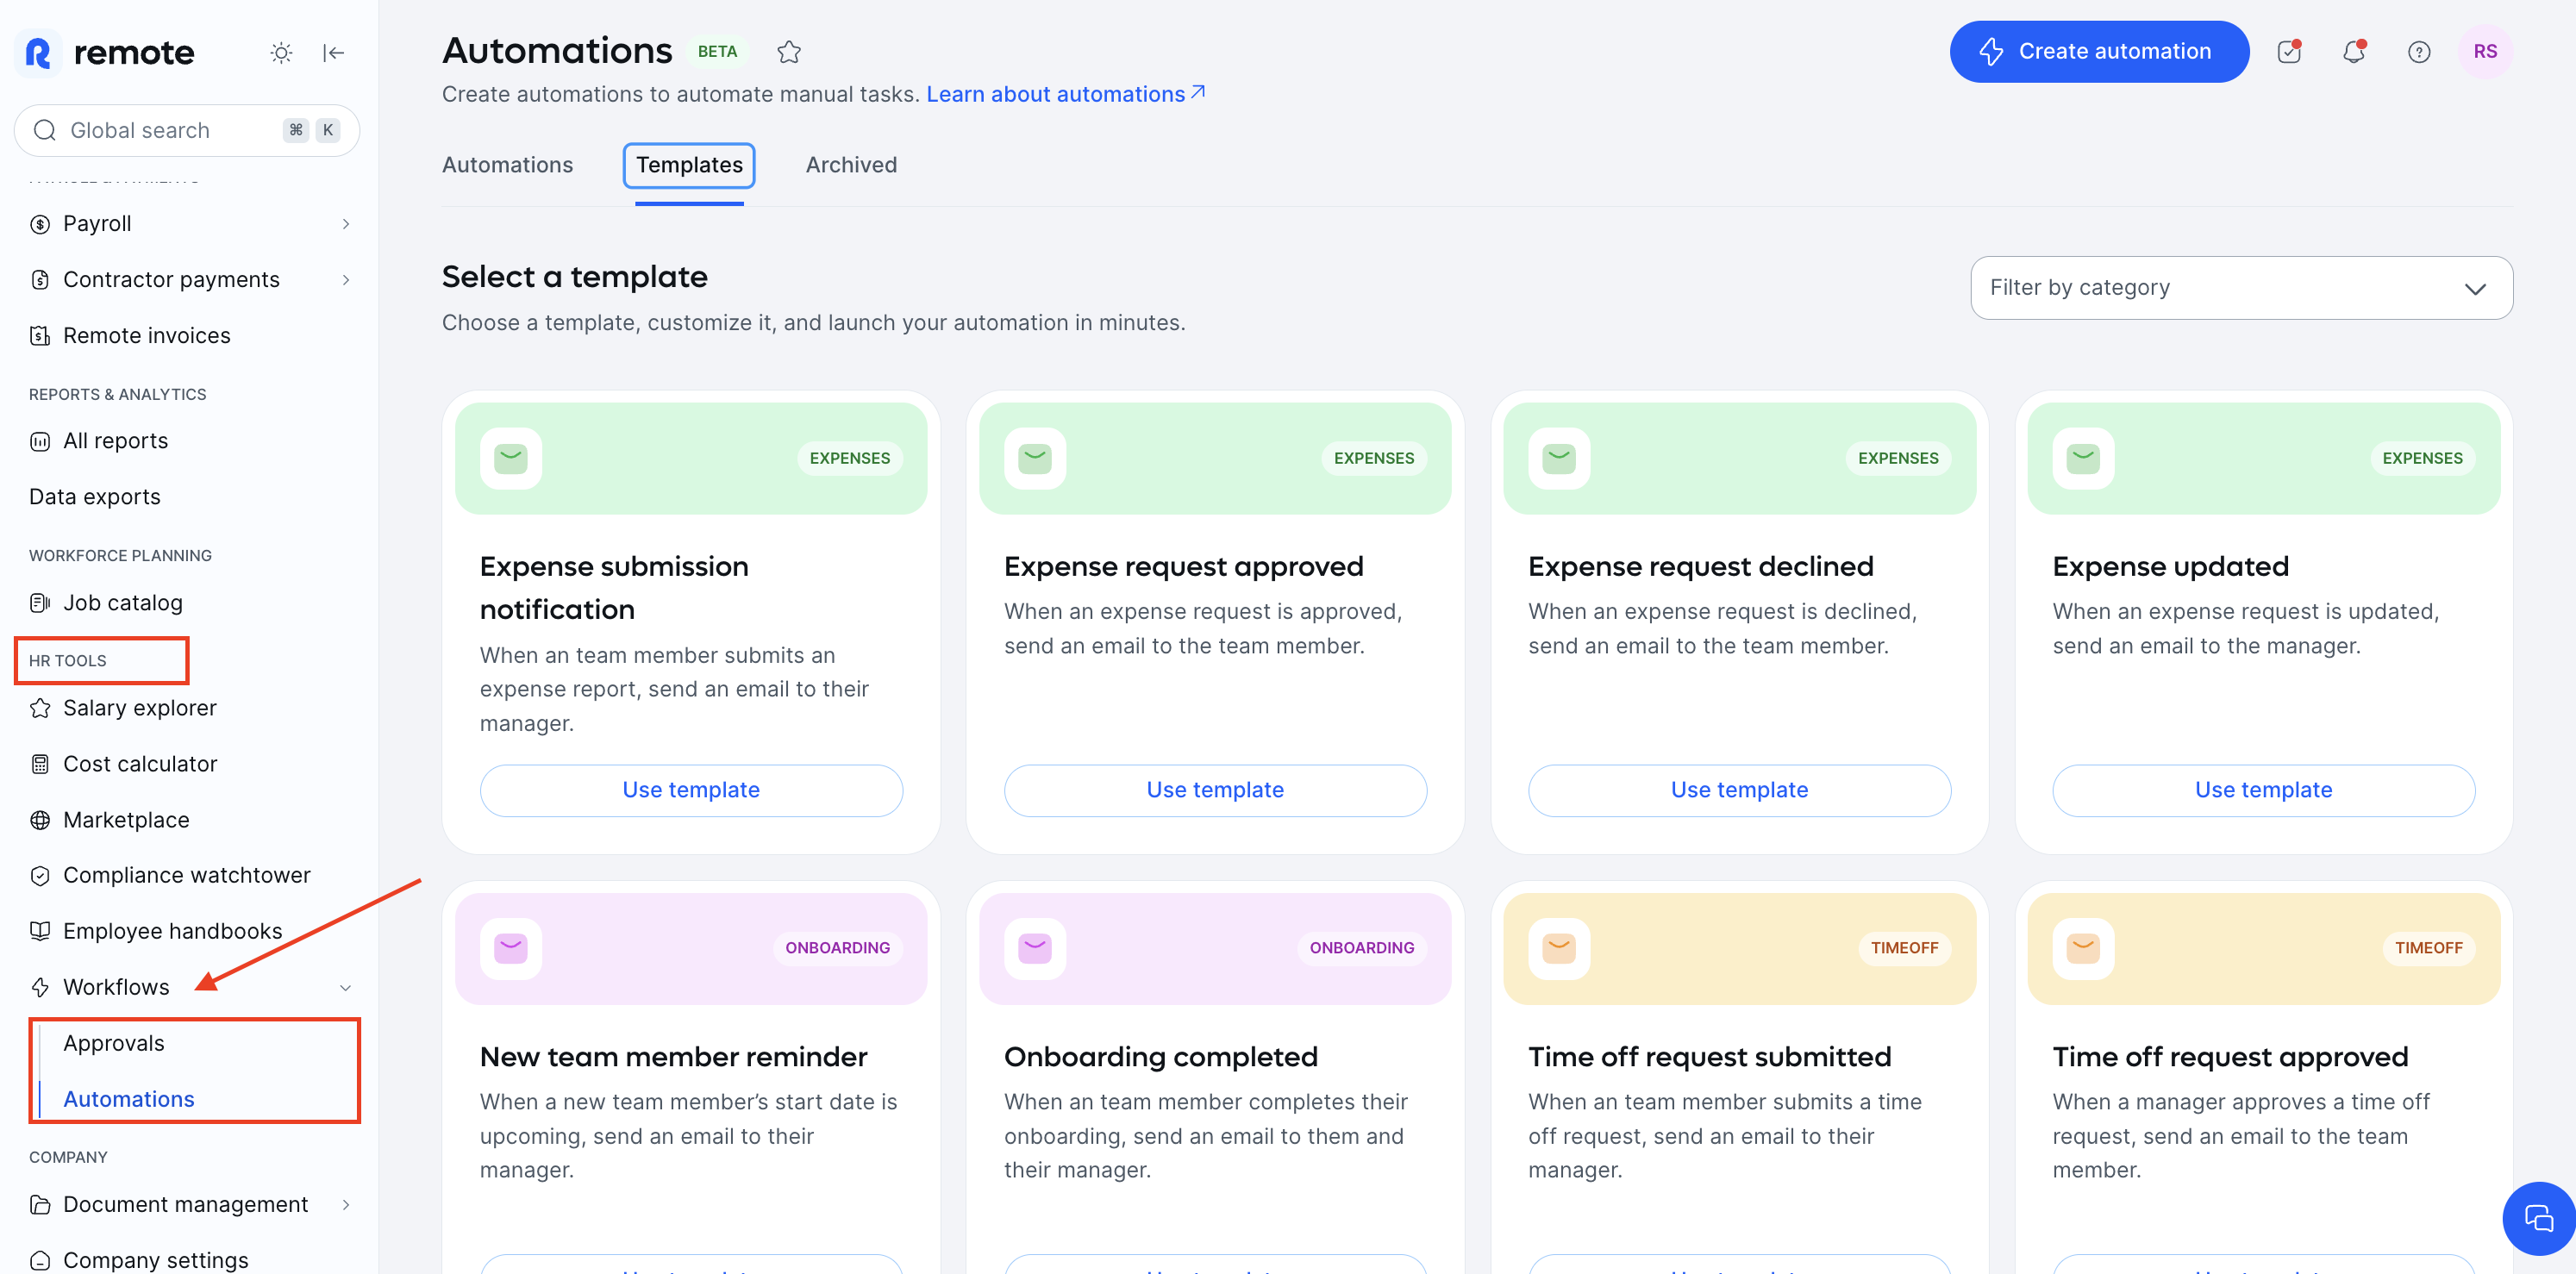
Task: Switch to the Templates tab
Action: [x=689, y=165]
